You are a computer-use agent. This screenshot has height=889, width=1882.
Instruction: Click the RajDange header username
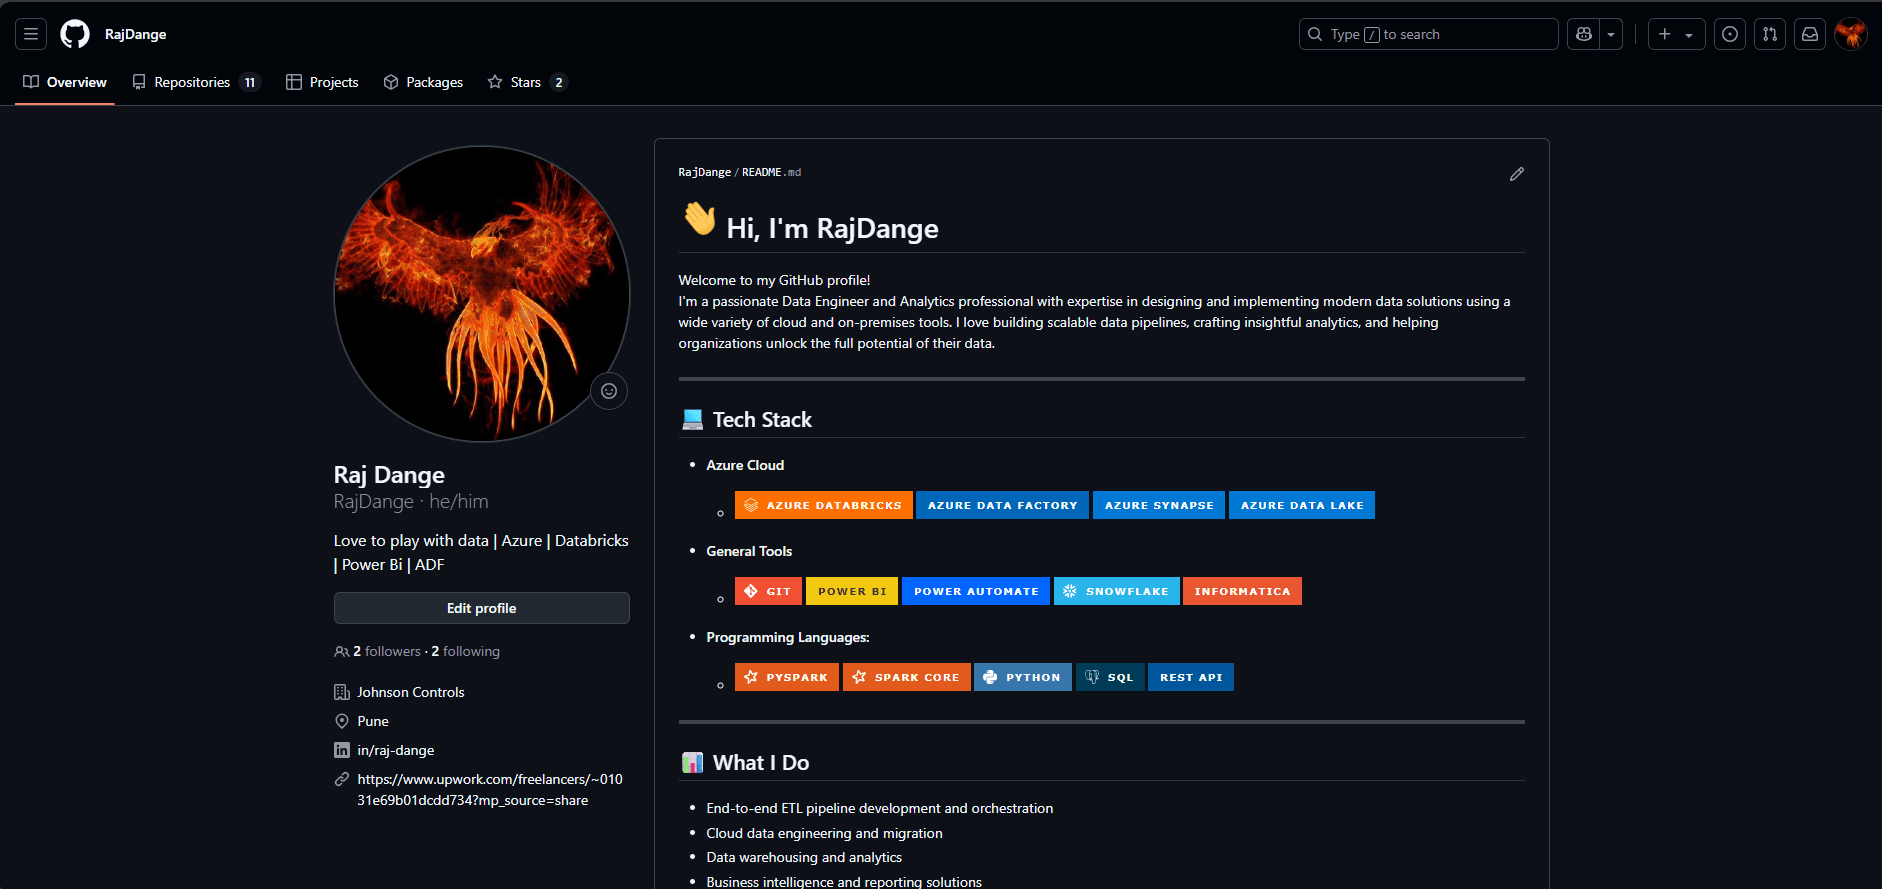pos(135,34)
